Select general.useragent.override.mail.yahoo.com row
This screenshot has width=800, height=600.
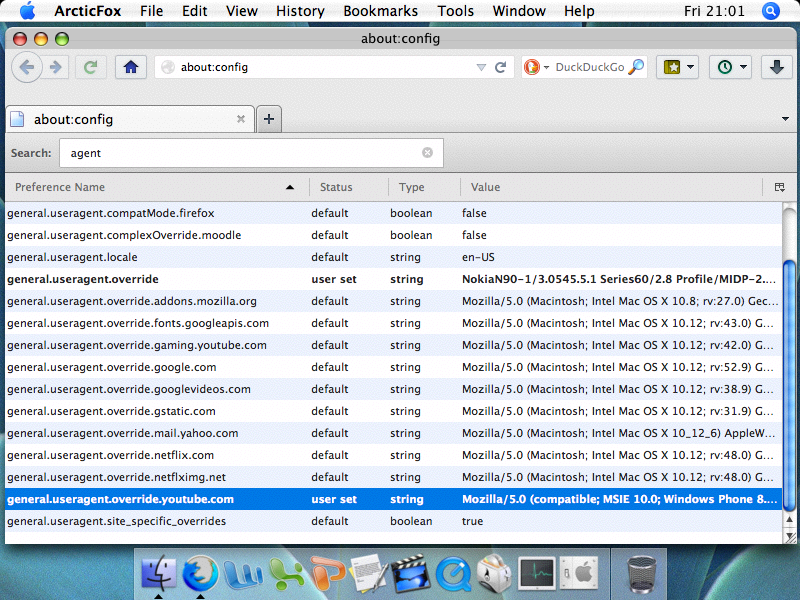click(393, 433)
